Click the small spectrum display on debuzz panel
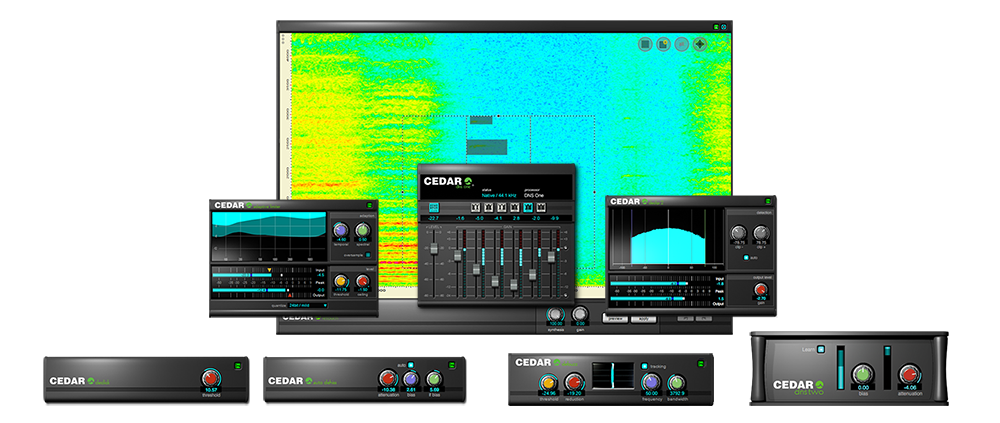Viewport: 1000px width, 423px height. (613, 376)
